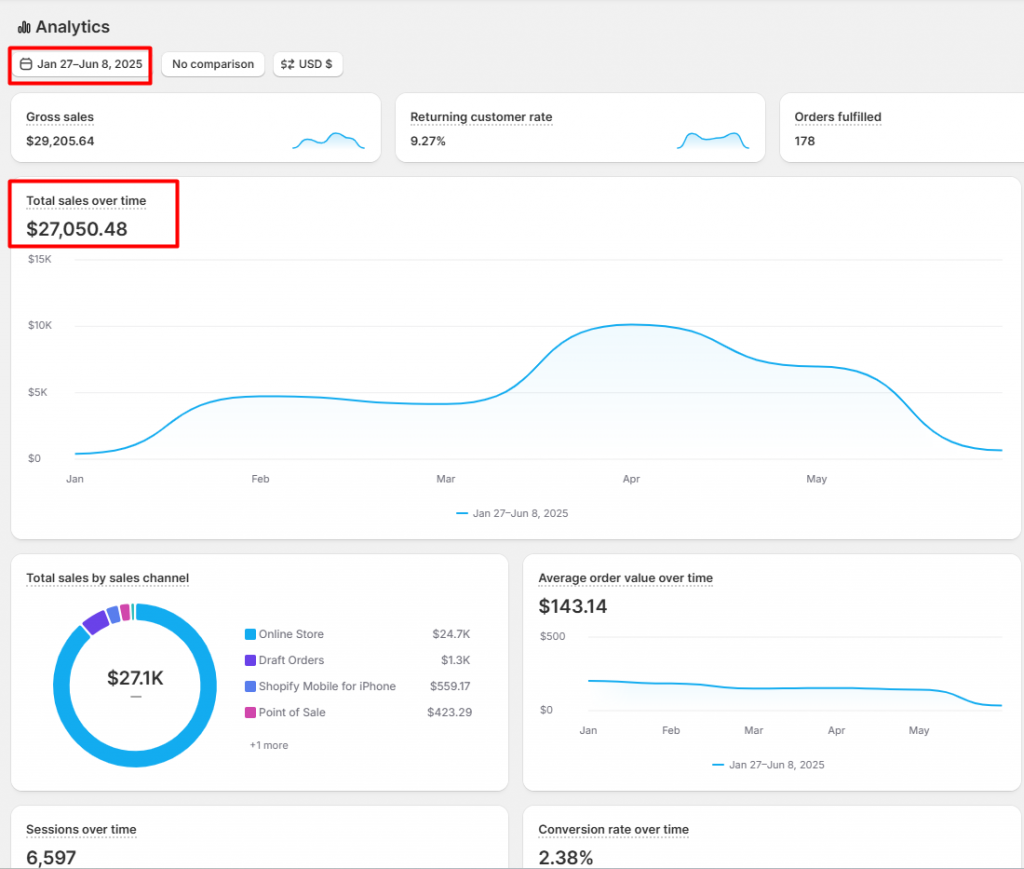This screenshot has height=869, width=1024.
Task: Open the Orders fulfilled report
Action: point(838,117)
